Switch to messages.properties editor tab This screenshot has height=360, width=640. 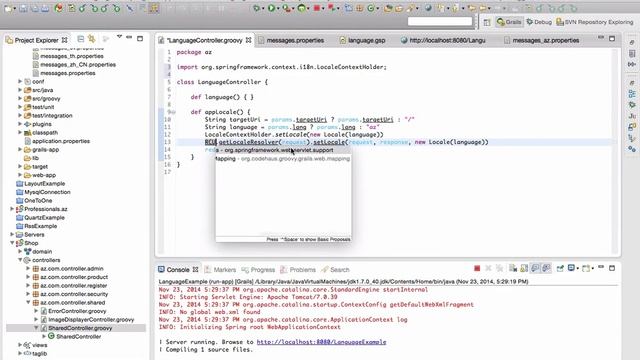pyautogui.click(x=291, y=40)
